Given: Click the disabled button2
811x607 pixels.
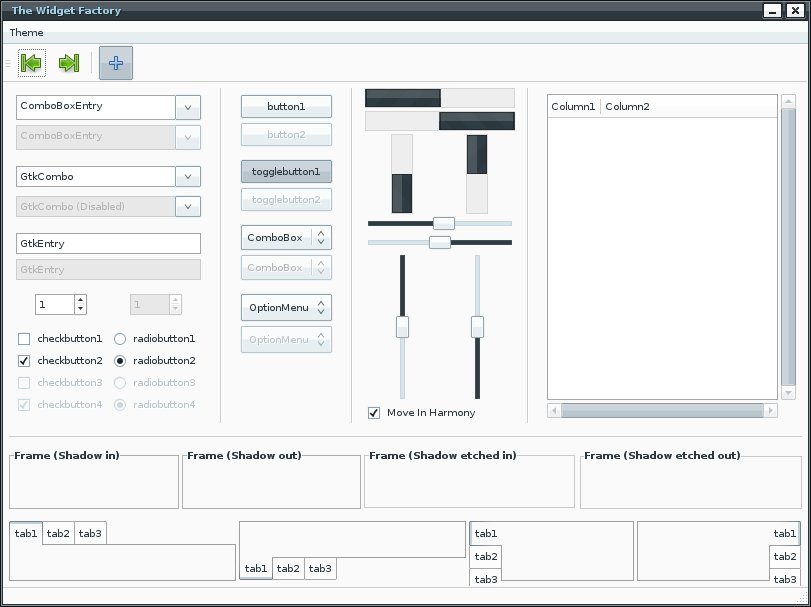Looking at the screenshot, I should coord(286,134).
